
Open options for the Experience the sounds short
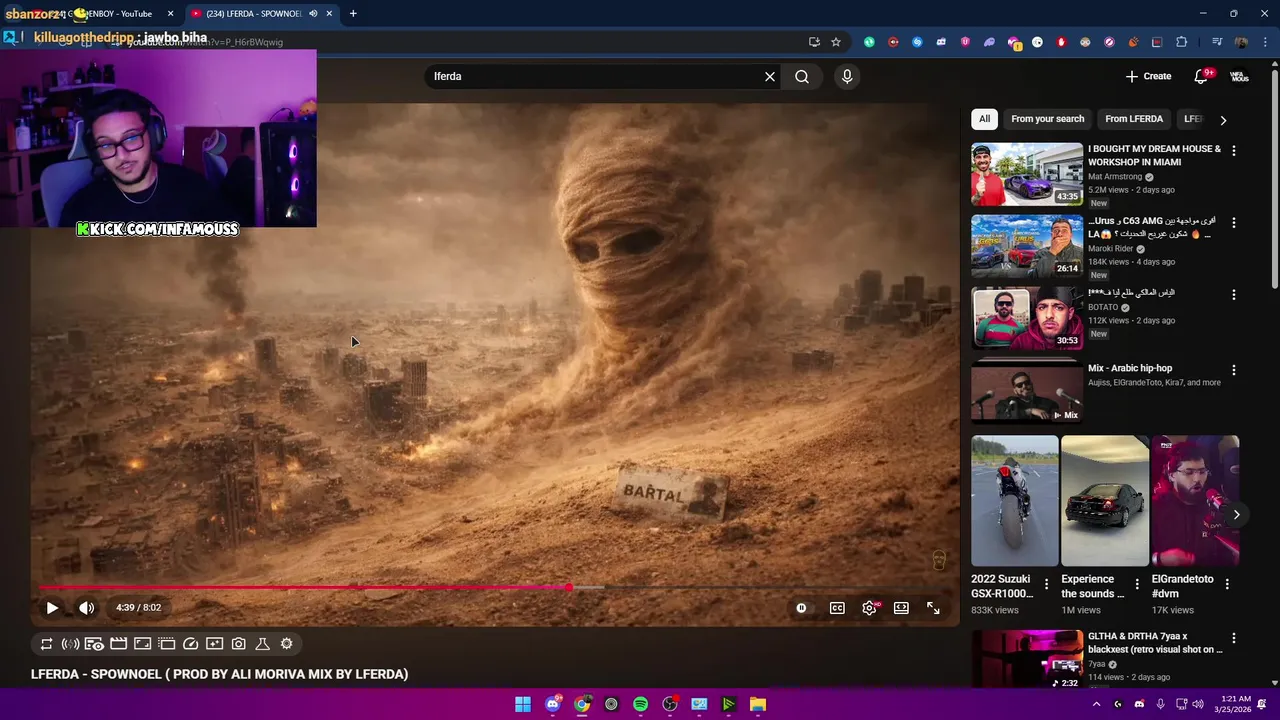point(1137,584)
